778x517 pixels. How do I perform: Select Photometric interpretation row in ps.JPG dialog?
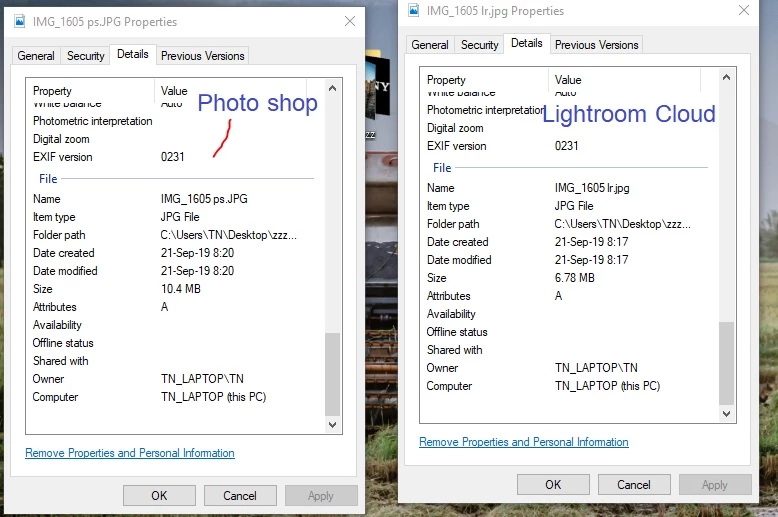[x=176, y=121]
